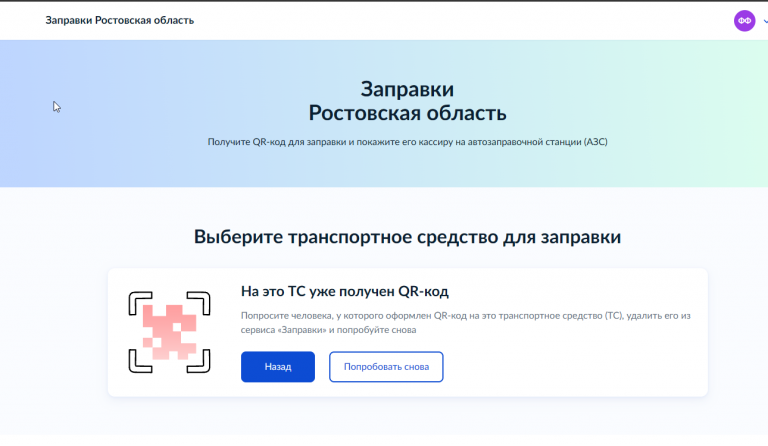This screenshot has width=768, height=446.
Task: Click the crossed-out QR-code illustration
Action: pos(169,332)
